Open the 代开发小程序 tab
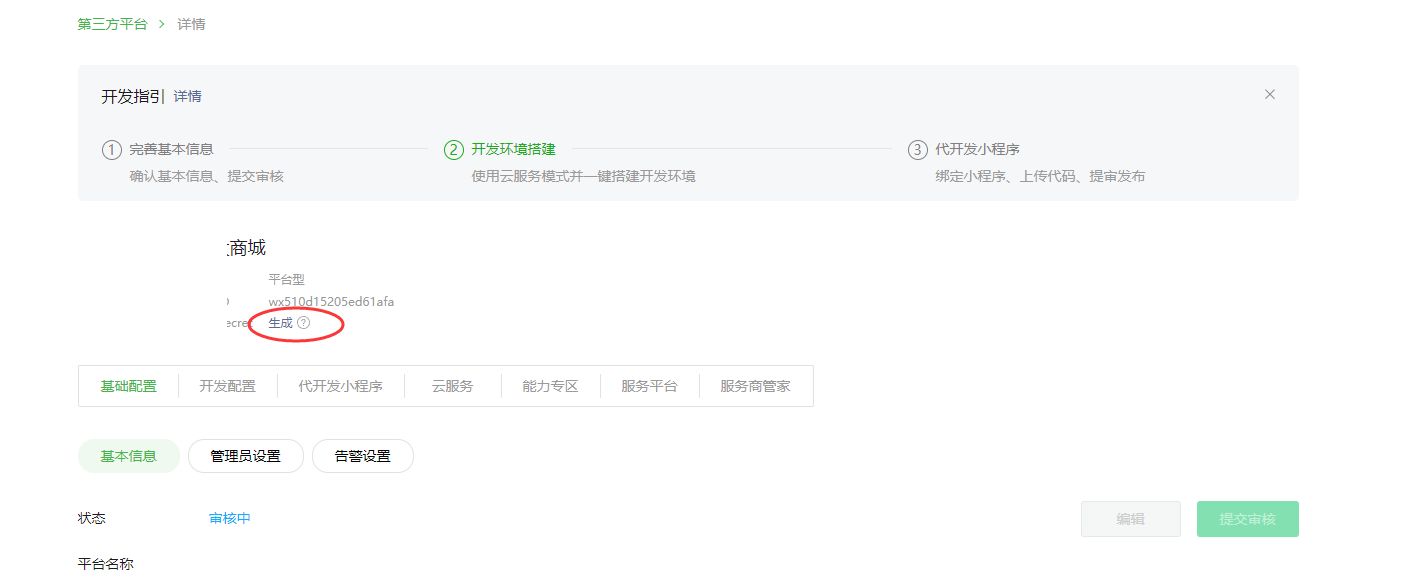 [x=340, y=386]
